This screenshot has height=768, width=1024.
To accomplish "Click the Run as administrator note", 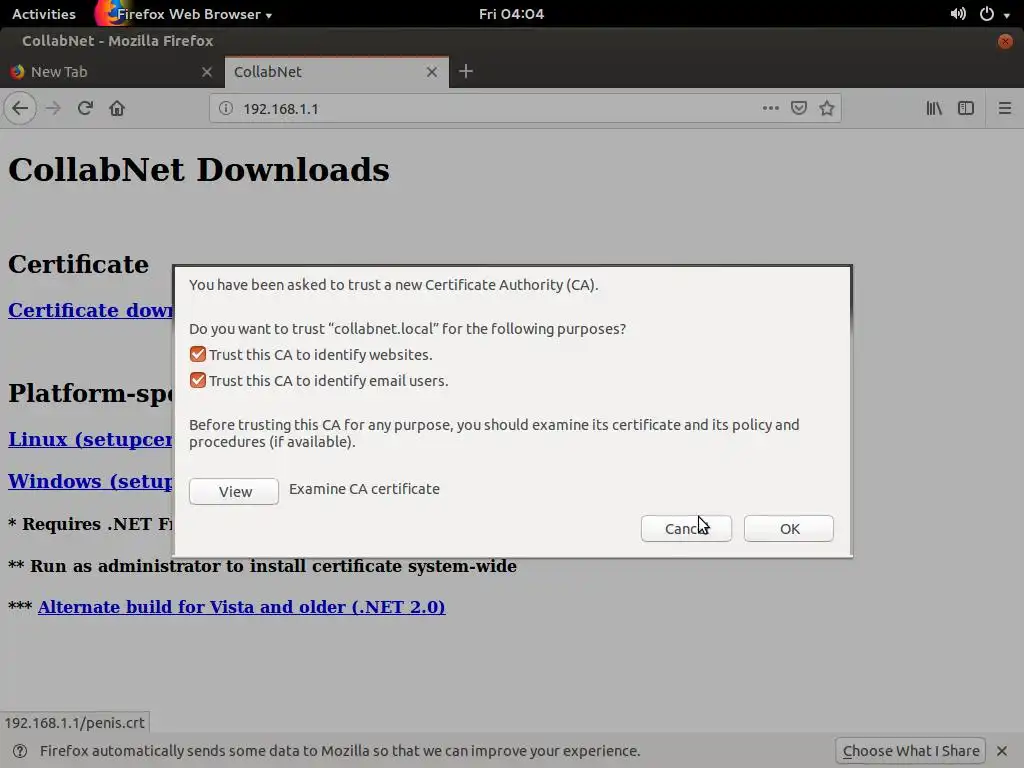I will [262, 566].
